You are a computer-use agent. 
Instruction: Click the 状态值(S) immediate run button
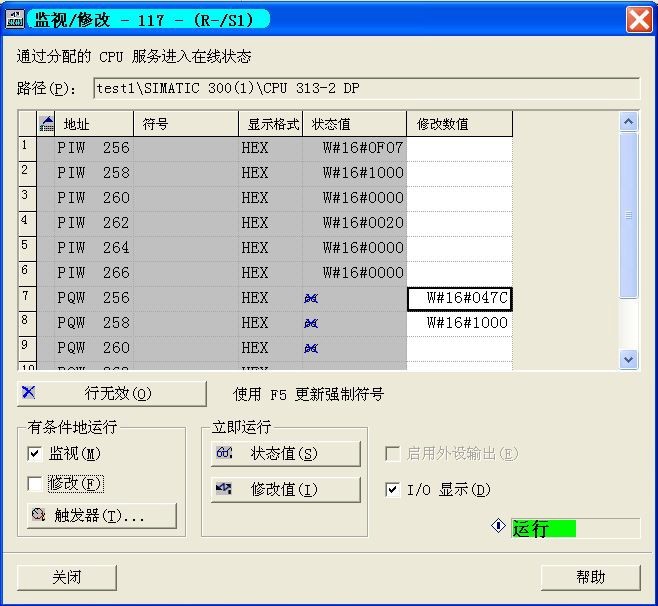tap(285, 454)
